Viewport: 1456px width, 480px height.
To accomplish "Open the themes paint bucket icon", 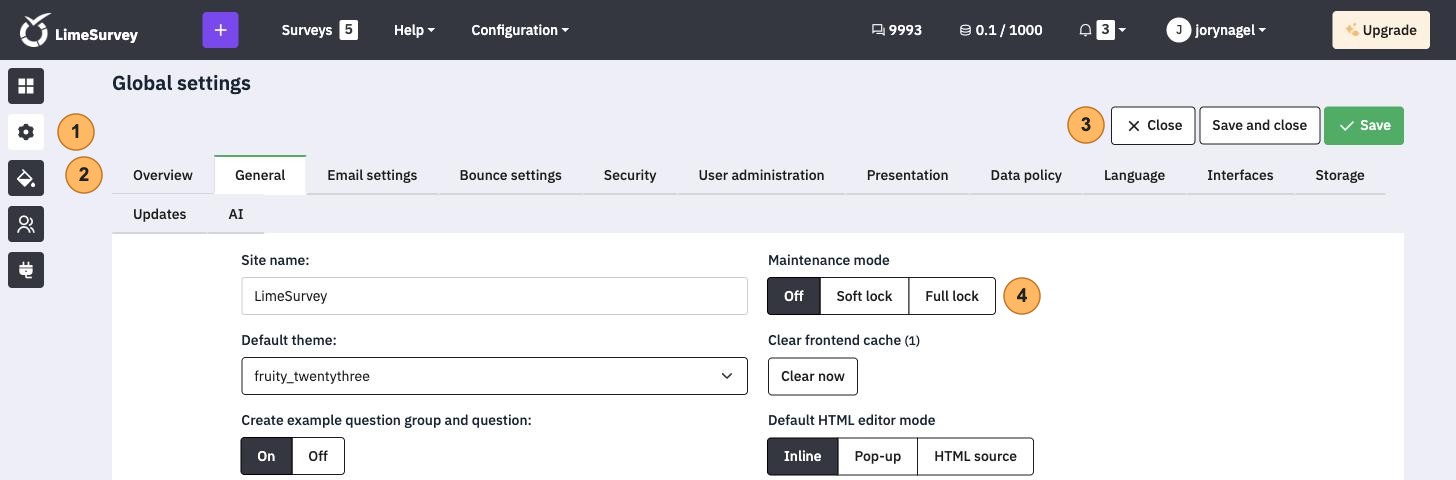I will [x=26, y=178].
